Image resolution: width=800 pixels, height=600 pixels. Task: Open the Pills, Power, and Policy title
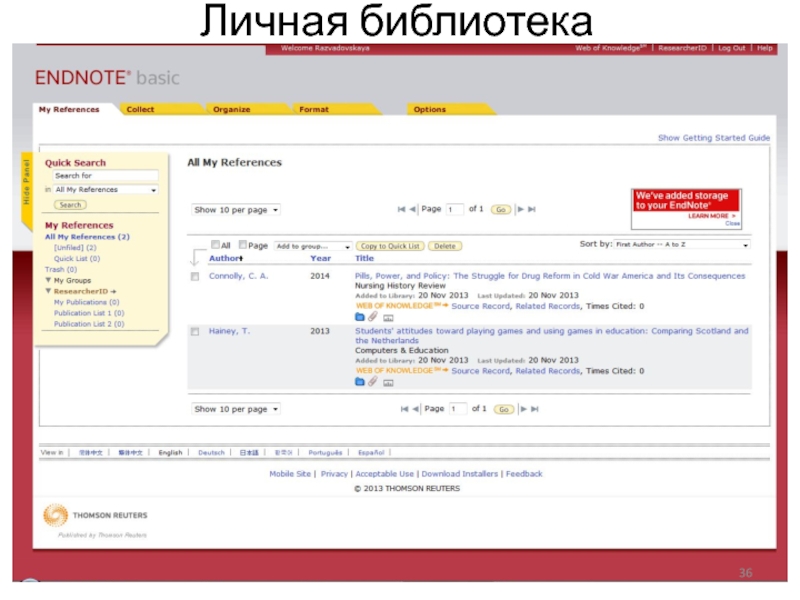550,276
